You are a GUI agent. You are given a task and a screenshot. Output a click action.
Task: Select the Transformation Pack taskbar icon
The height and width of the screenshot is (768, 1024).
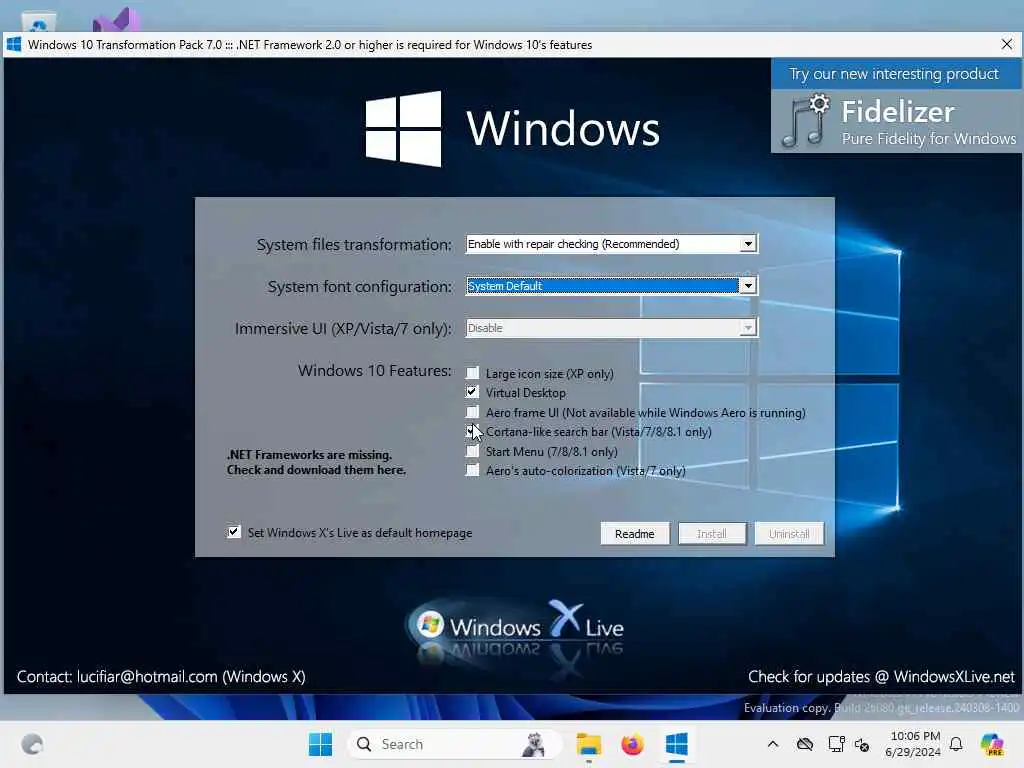coord(677,744)
